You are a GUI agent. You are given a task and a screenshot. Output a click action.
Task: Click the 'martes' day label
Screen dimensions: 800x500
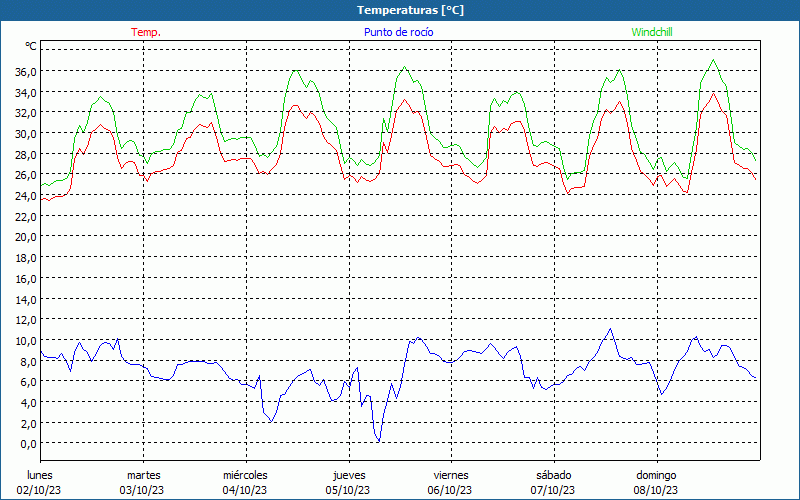click(x=144, y=475)
